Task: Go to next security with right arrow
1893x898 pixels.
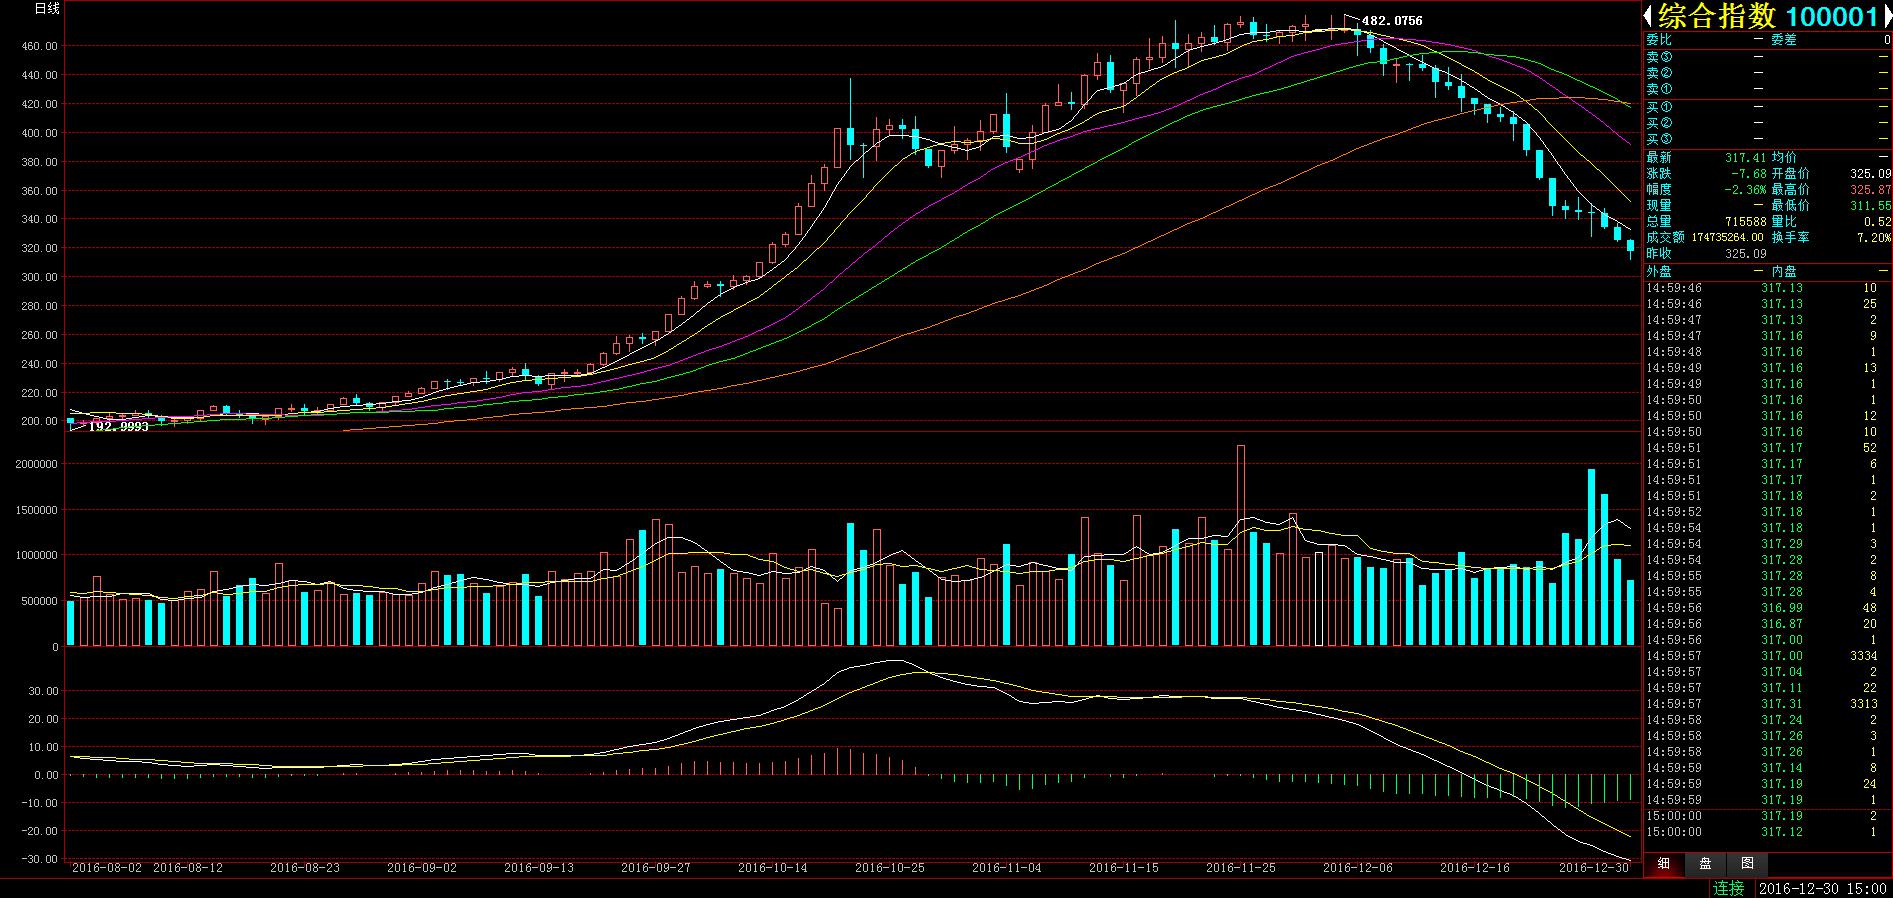Action: pos(1887,16)
